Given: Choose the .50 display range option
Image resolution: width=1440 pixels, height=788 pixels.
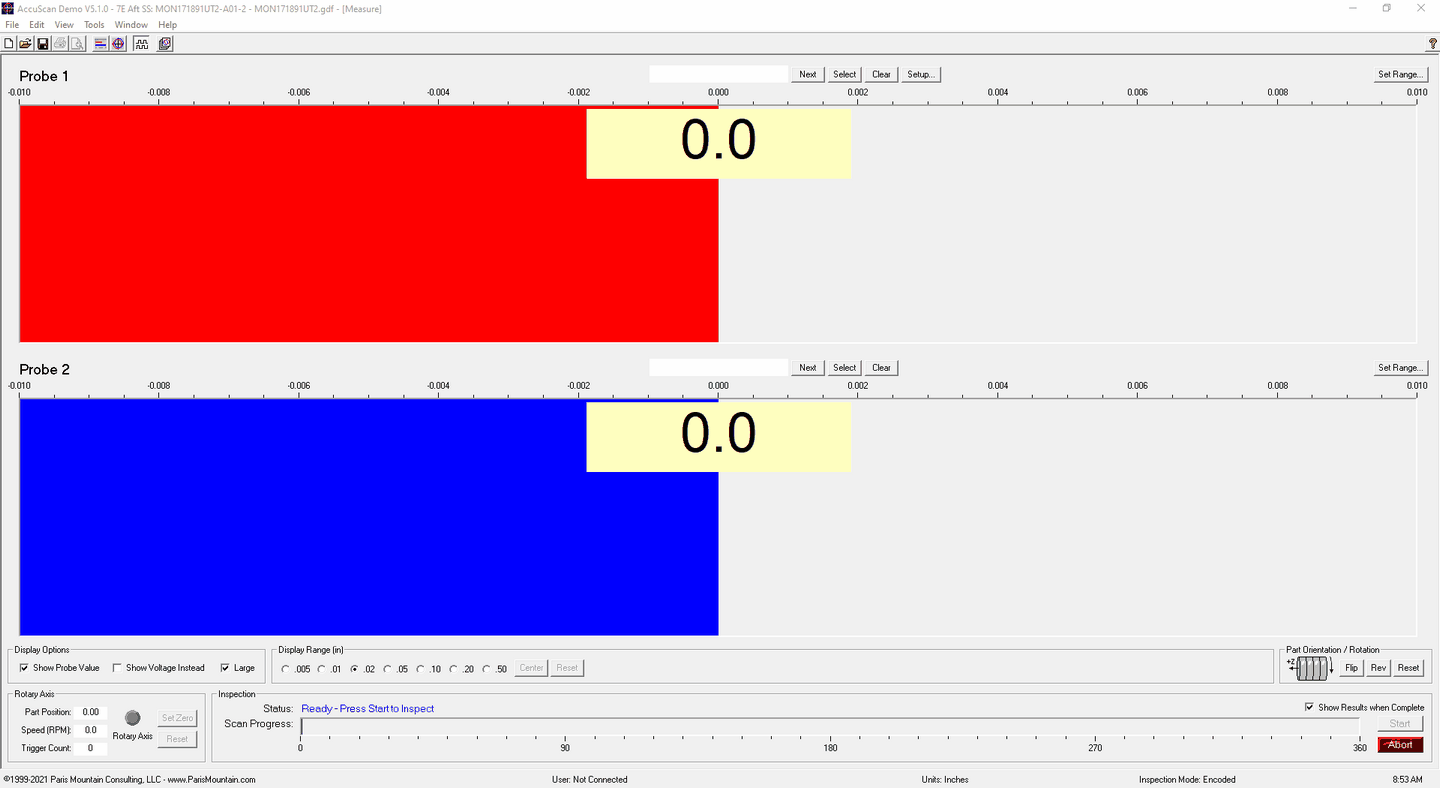Looking at the screenshot, I should pyautogui.click(x=488, y=669).
